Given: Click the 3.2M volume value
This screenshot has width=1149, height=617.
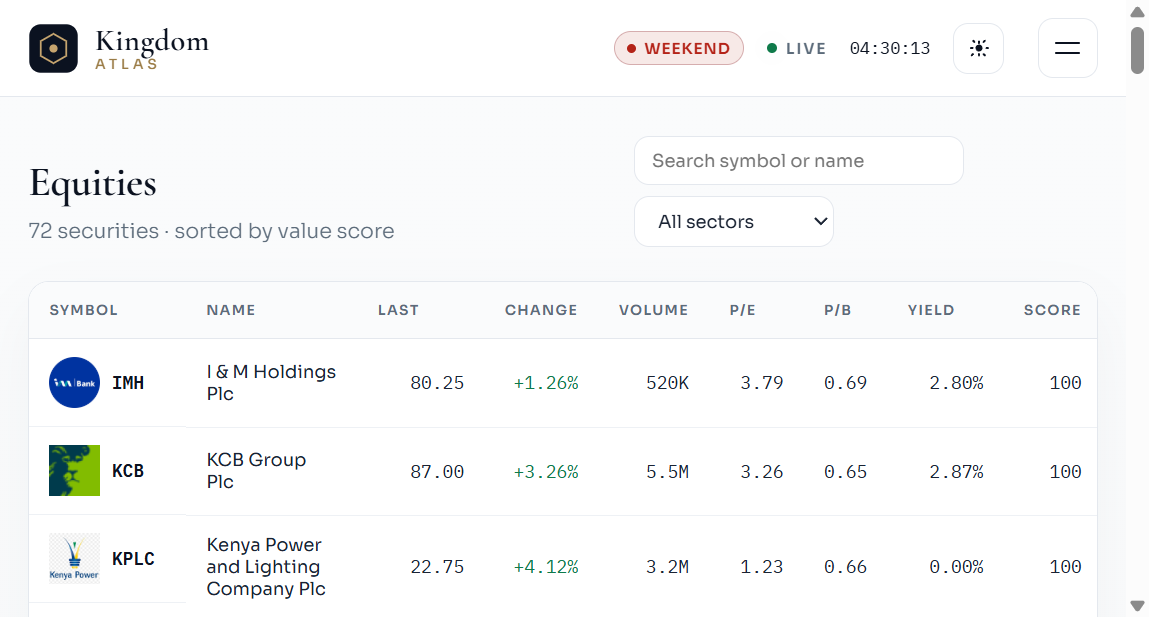Looking at the screenshot, I should click(668, 566).
